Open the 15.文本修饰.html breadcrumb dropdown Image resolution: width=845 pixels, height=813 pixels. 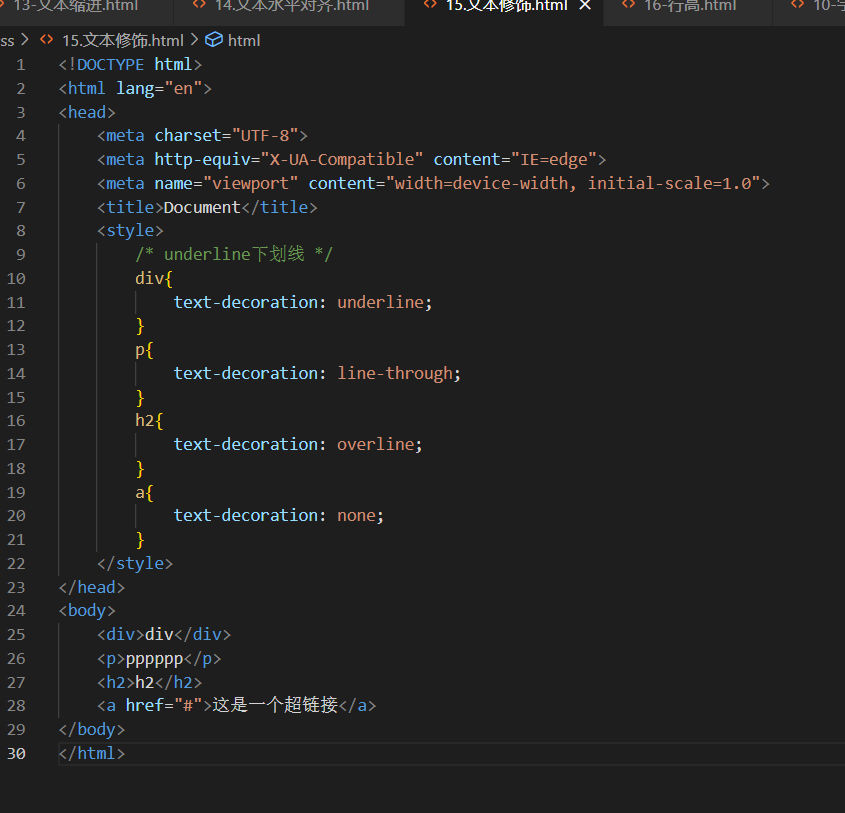[x=120, y=41]
